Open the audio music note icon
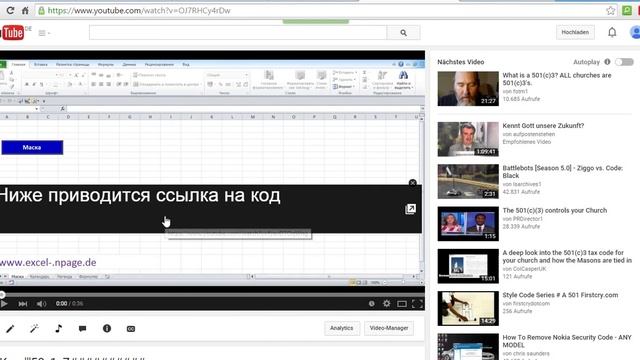Viewport: 640px width, 360px height. coord(58,329)
